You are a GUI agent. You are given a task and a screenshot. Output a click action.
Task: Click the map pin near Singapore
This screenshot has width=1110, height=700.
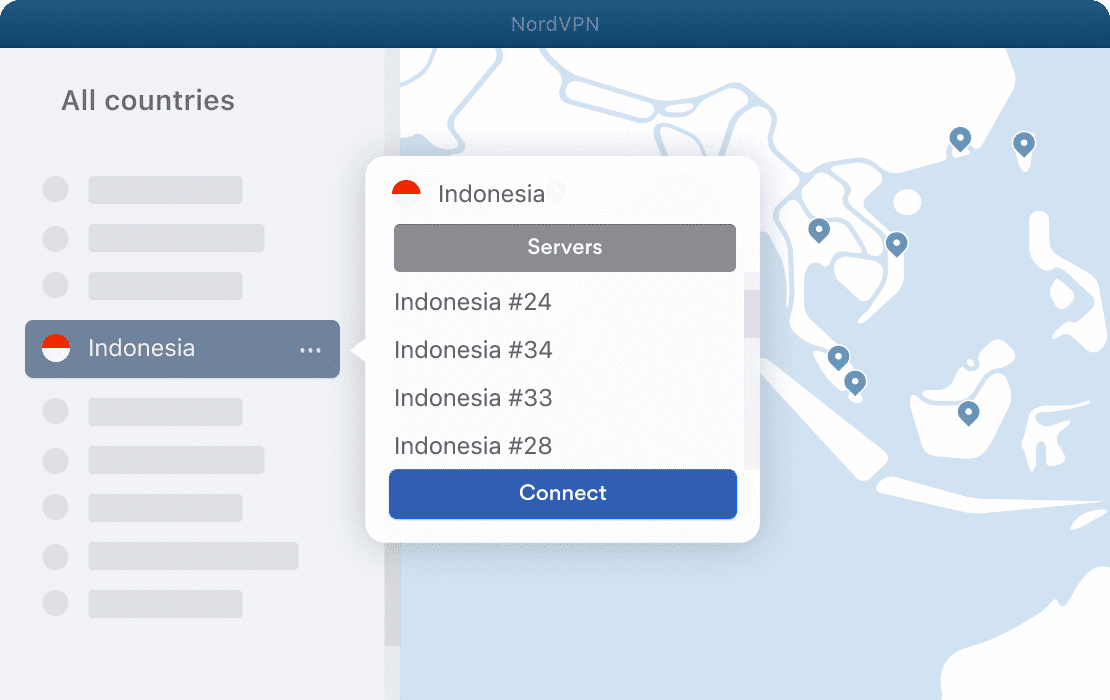pos(855,383)
